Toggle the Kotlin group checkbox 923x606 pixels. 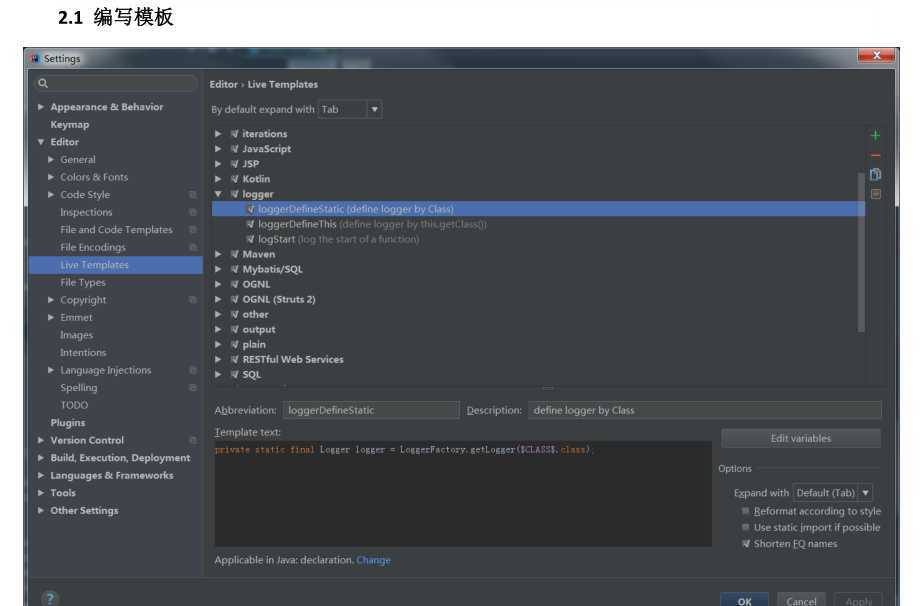pos(235,179)
